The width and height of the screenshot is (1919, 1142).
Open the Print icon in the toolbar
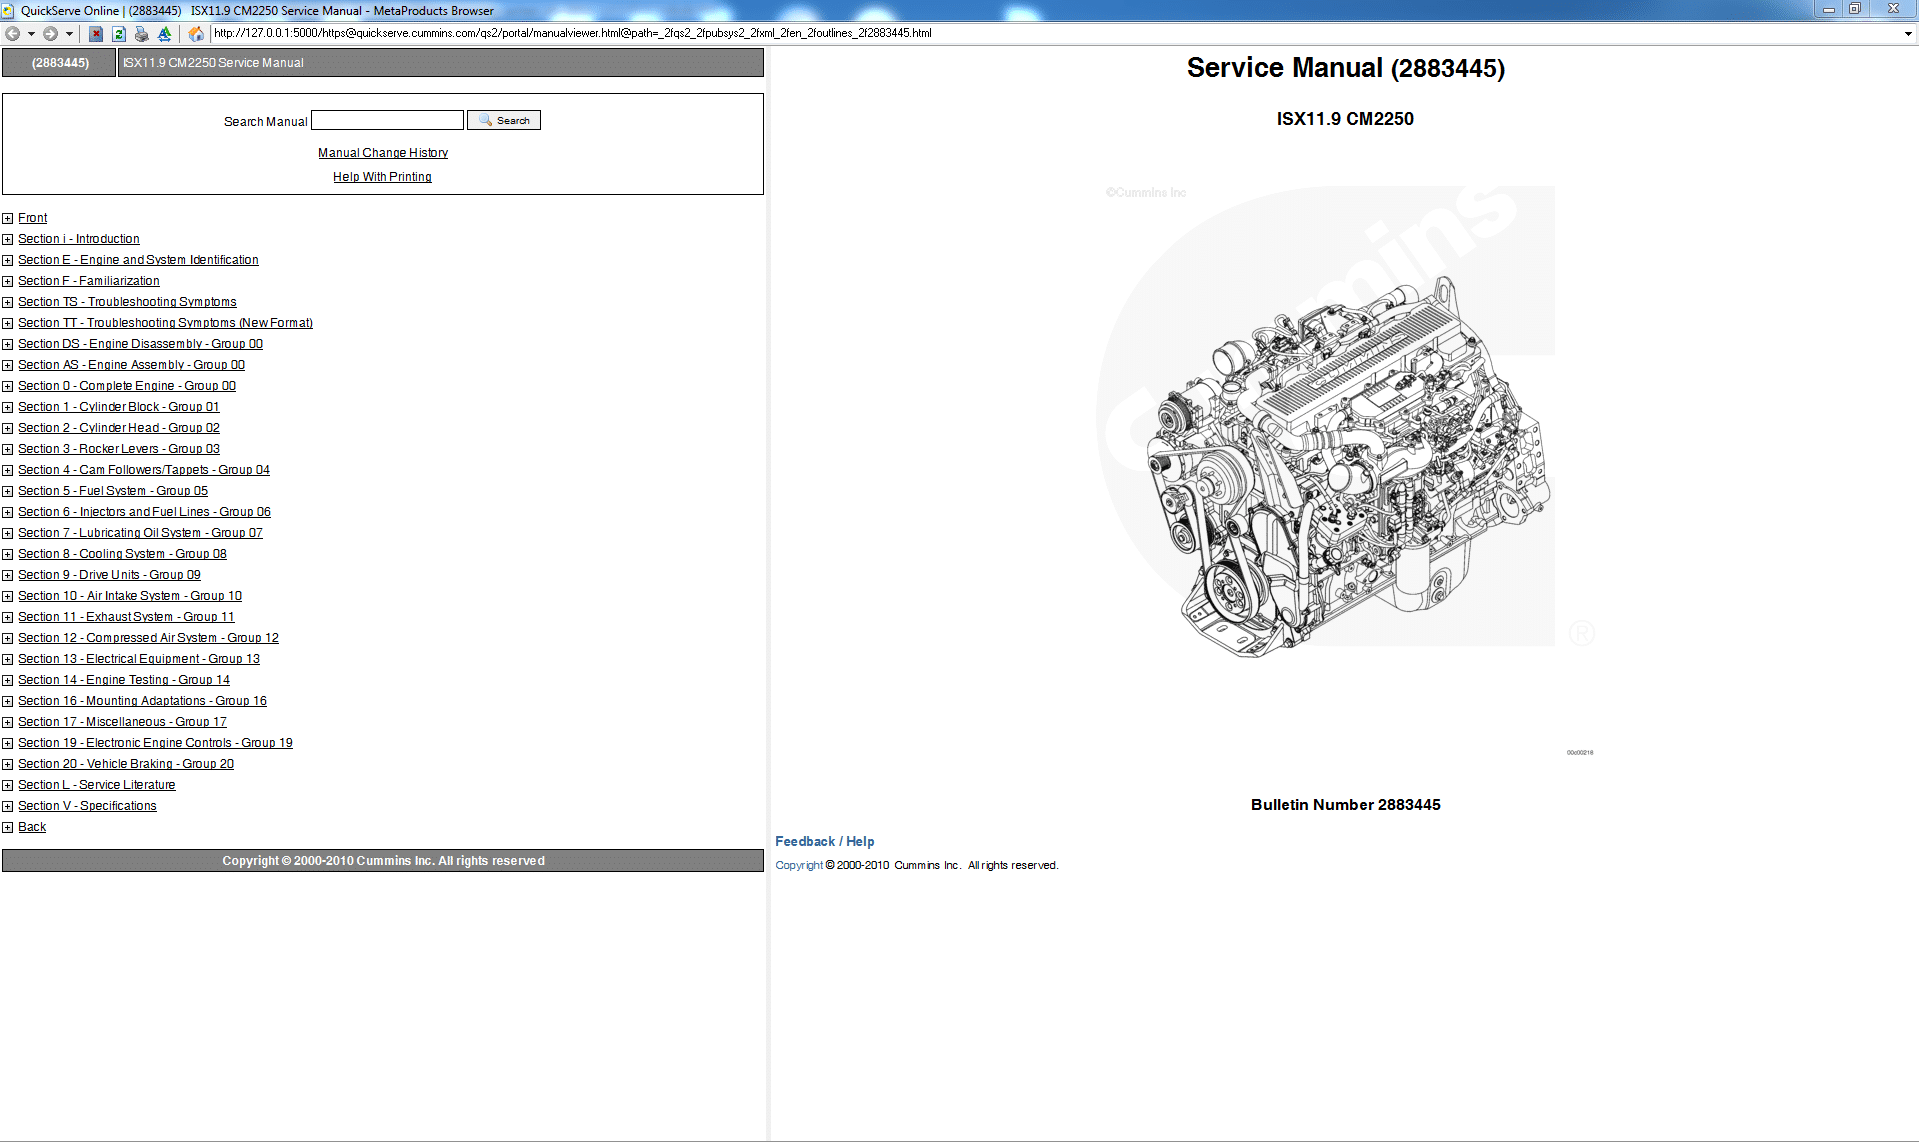point(142,33)
